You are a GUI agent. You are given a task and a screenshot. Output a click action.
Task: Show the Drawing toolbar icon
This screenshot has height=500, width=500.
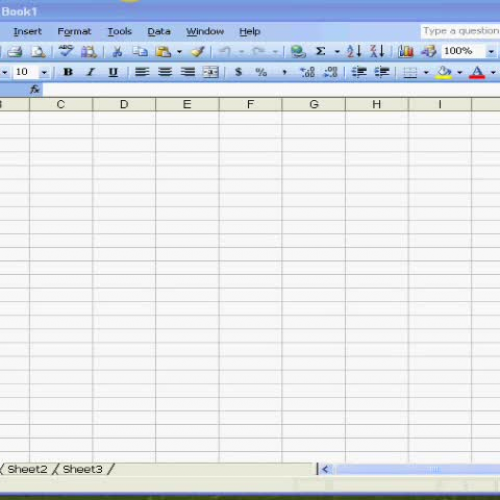(429, 51)
